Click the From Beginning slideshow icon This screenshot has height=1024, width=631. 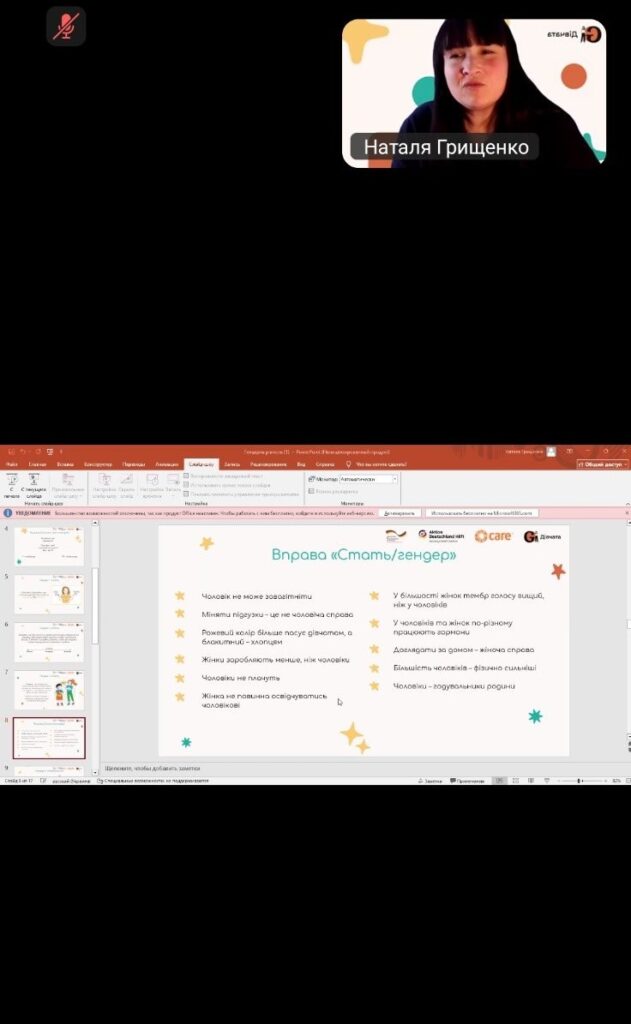point(12,482)
